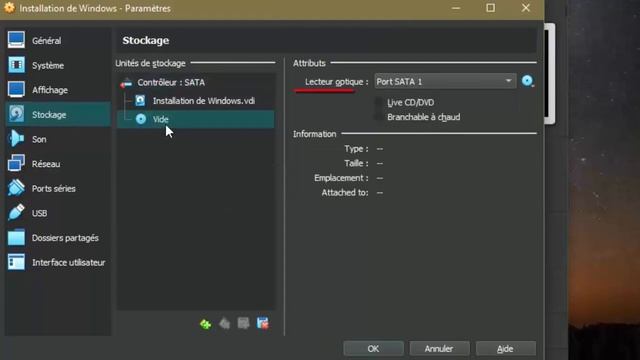Image resolution: width=640 pixels, height=360 pixels.
Task: Open Dossiers partagés settings
Action: pos(57,238)
